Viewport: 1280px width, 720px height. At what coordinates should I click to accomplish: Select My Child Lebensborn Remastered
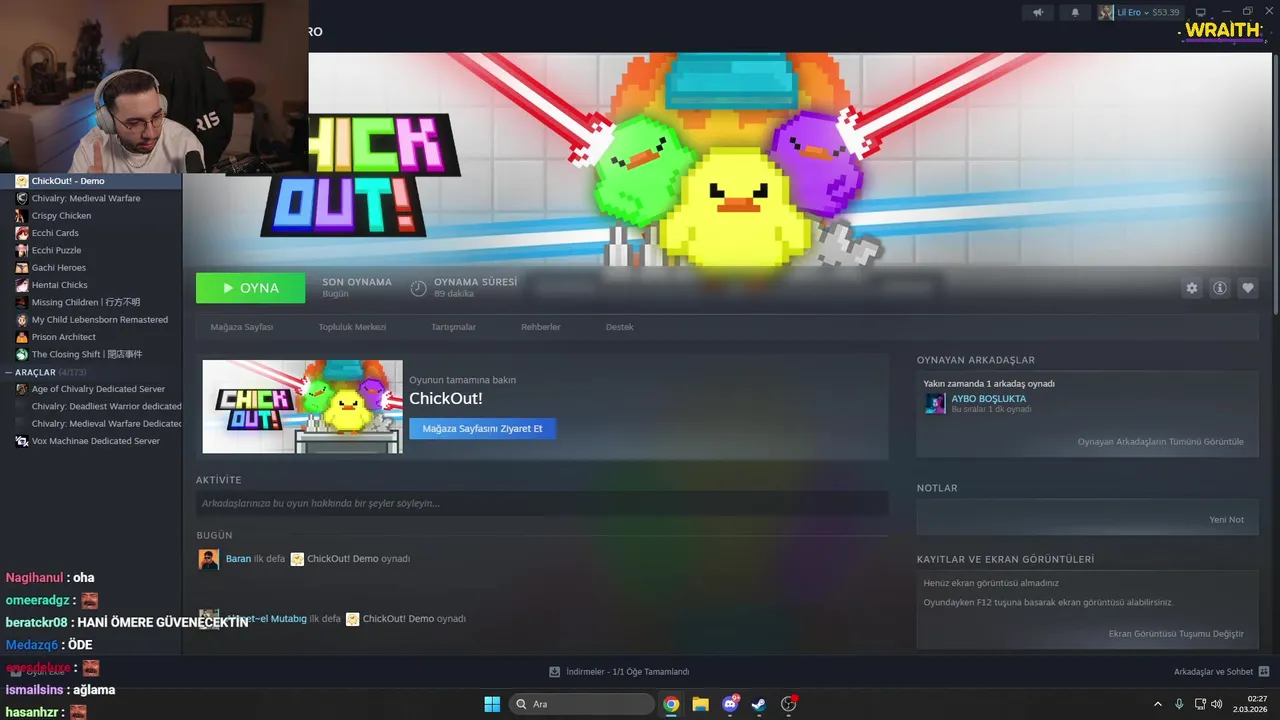pos(91,320)
